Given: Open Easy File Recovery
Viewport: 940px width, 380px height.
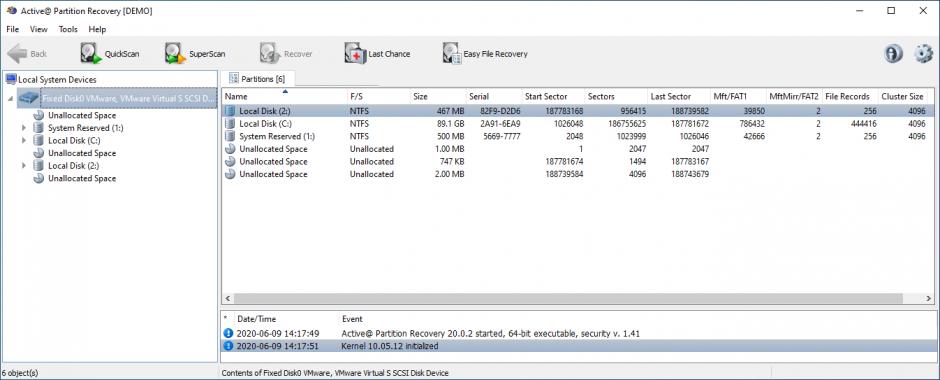Looking at the screenshot, I should (485, 53).
